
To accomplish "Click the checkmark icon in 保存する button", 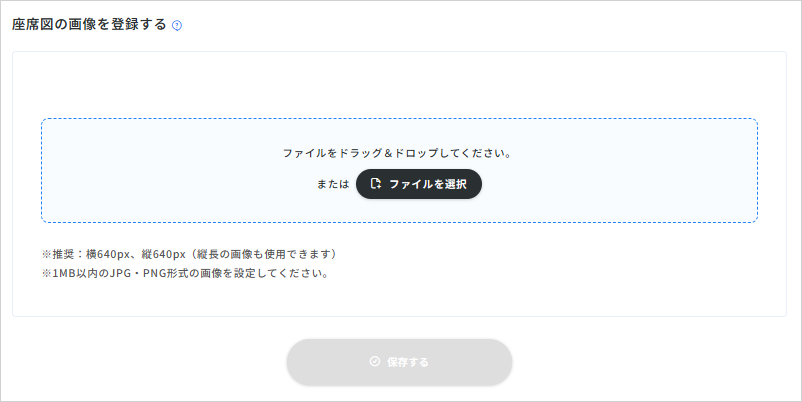I will click(x=375, y=362).
